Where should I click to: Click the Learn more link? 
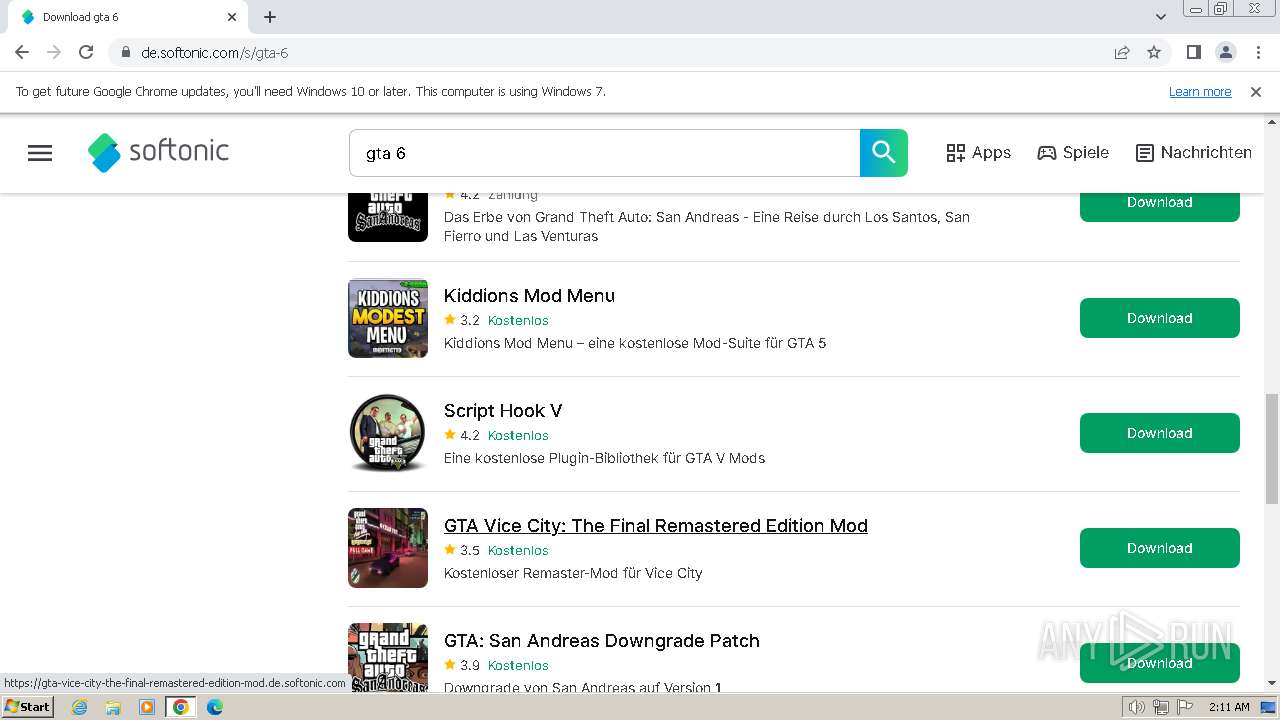tap(1200, 91)
